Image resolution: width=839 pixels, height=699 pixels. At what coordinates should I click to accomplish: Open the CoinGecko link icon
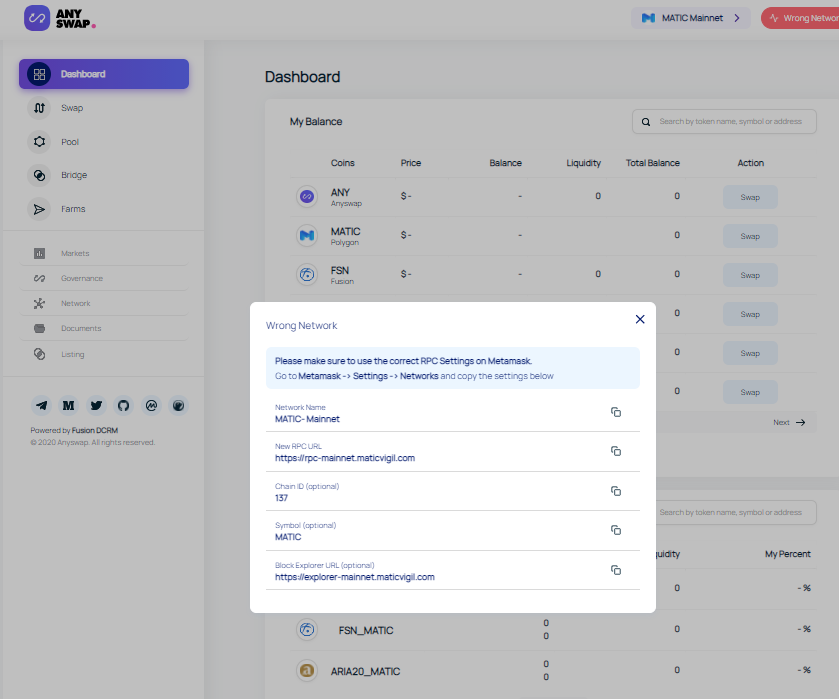[x=179, y=406]
